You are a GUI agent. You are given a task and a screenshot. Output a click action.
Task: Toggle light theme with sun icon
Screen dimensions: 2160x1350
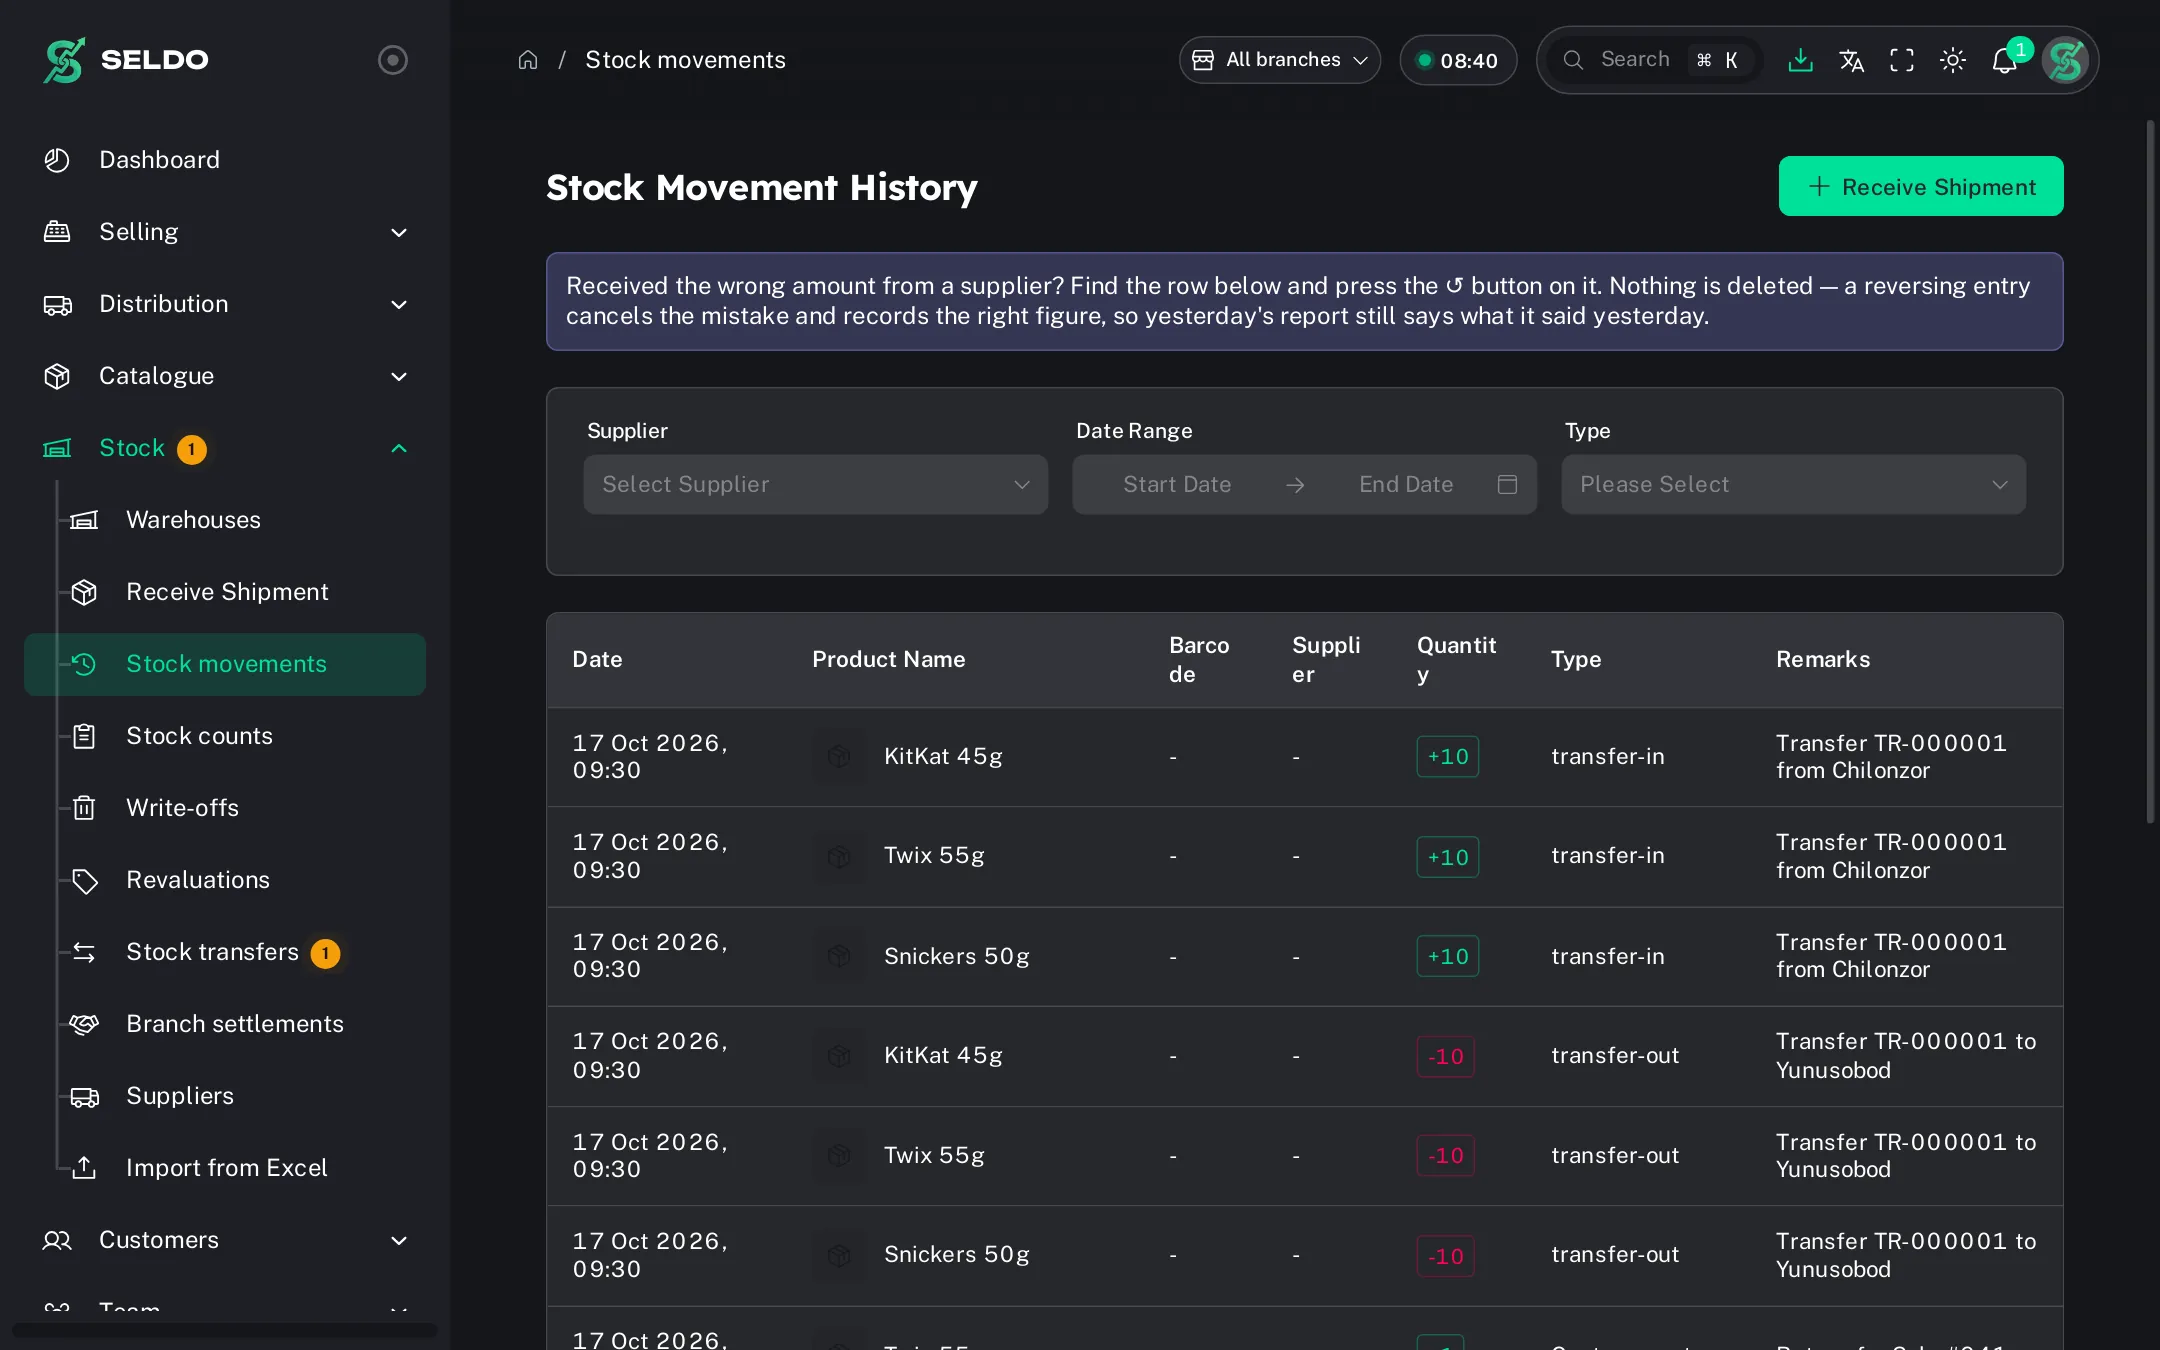[1953, 60]
